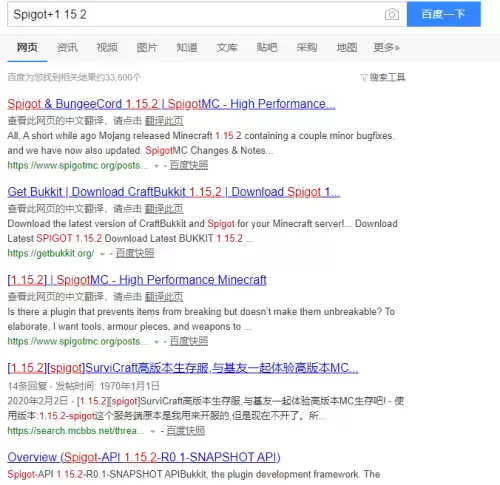Click the search input field with Spigot+1.15.2
The image size is (500, 485).
[x=197, y=14]
